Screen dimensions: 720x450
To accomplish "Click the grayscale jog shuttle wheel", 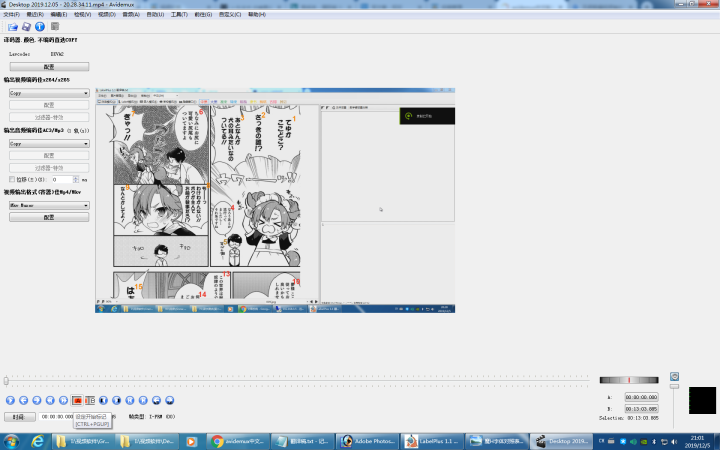I will click(x=629, y=380).
